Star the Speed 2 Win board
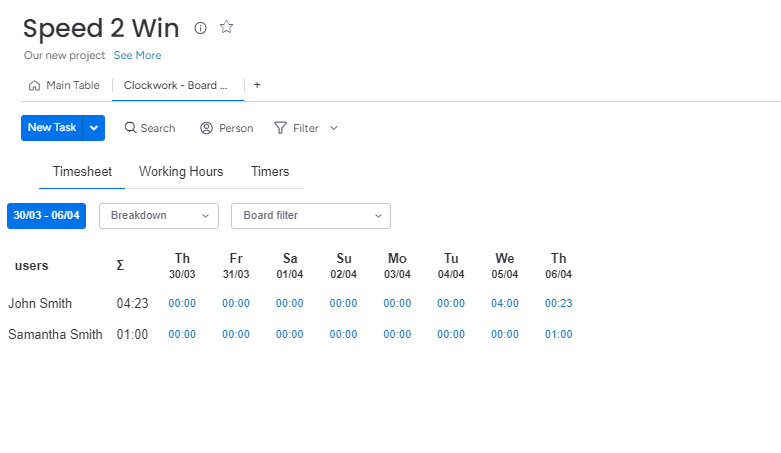781x453 pixels. [227, 28]
